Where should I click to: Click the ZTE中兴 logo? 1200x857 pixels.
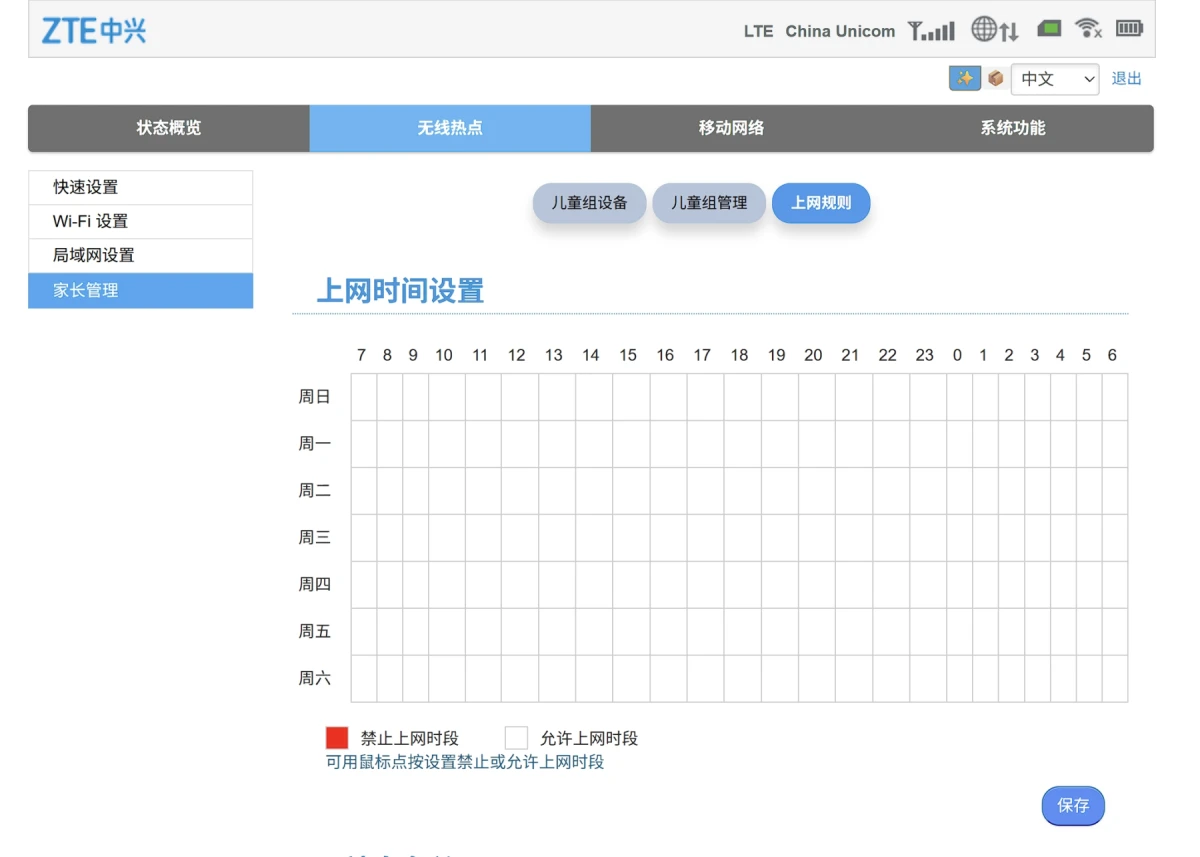93,31
